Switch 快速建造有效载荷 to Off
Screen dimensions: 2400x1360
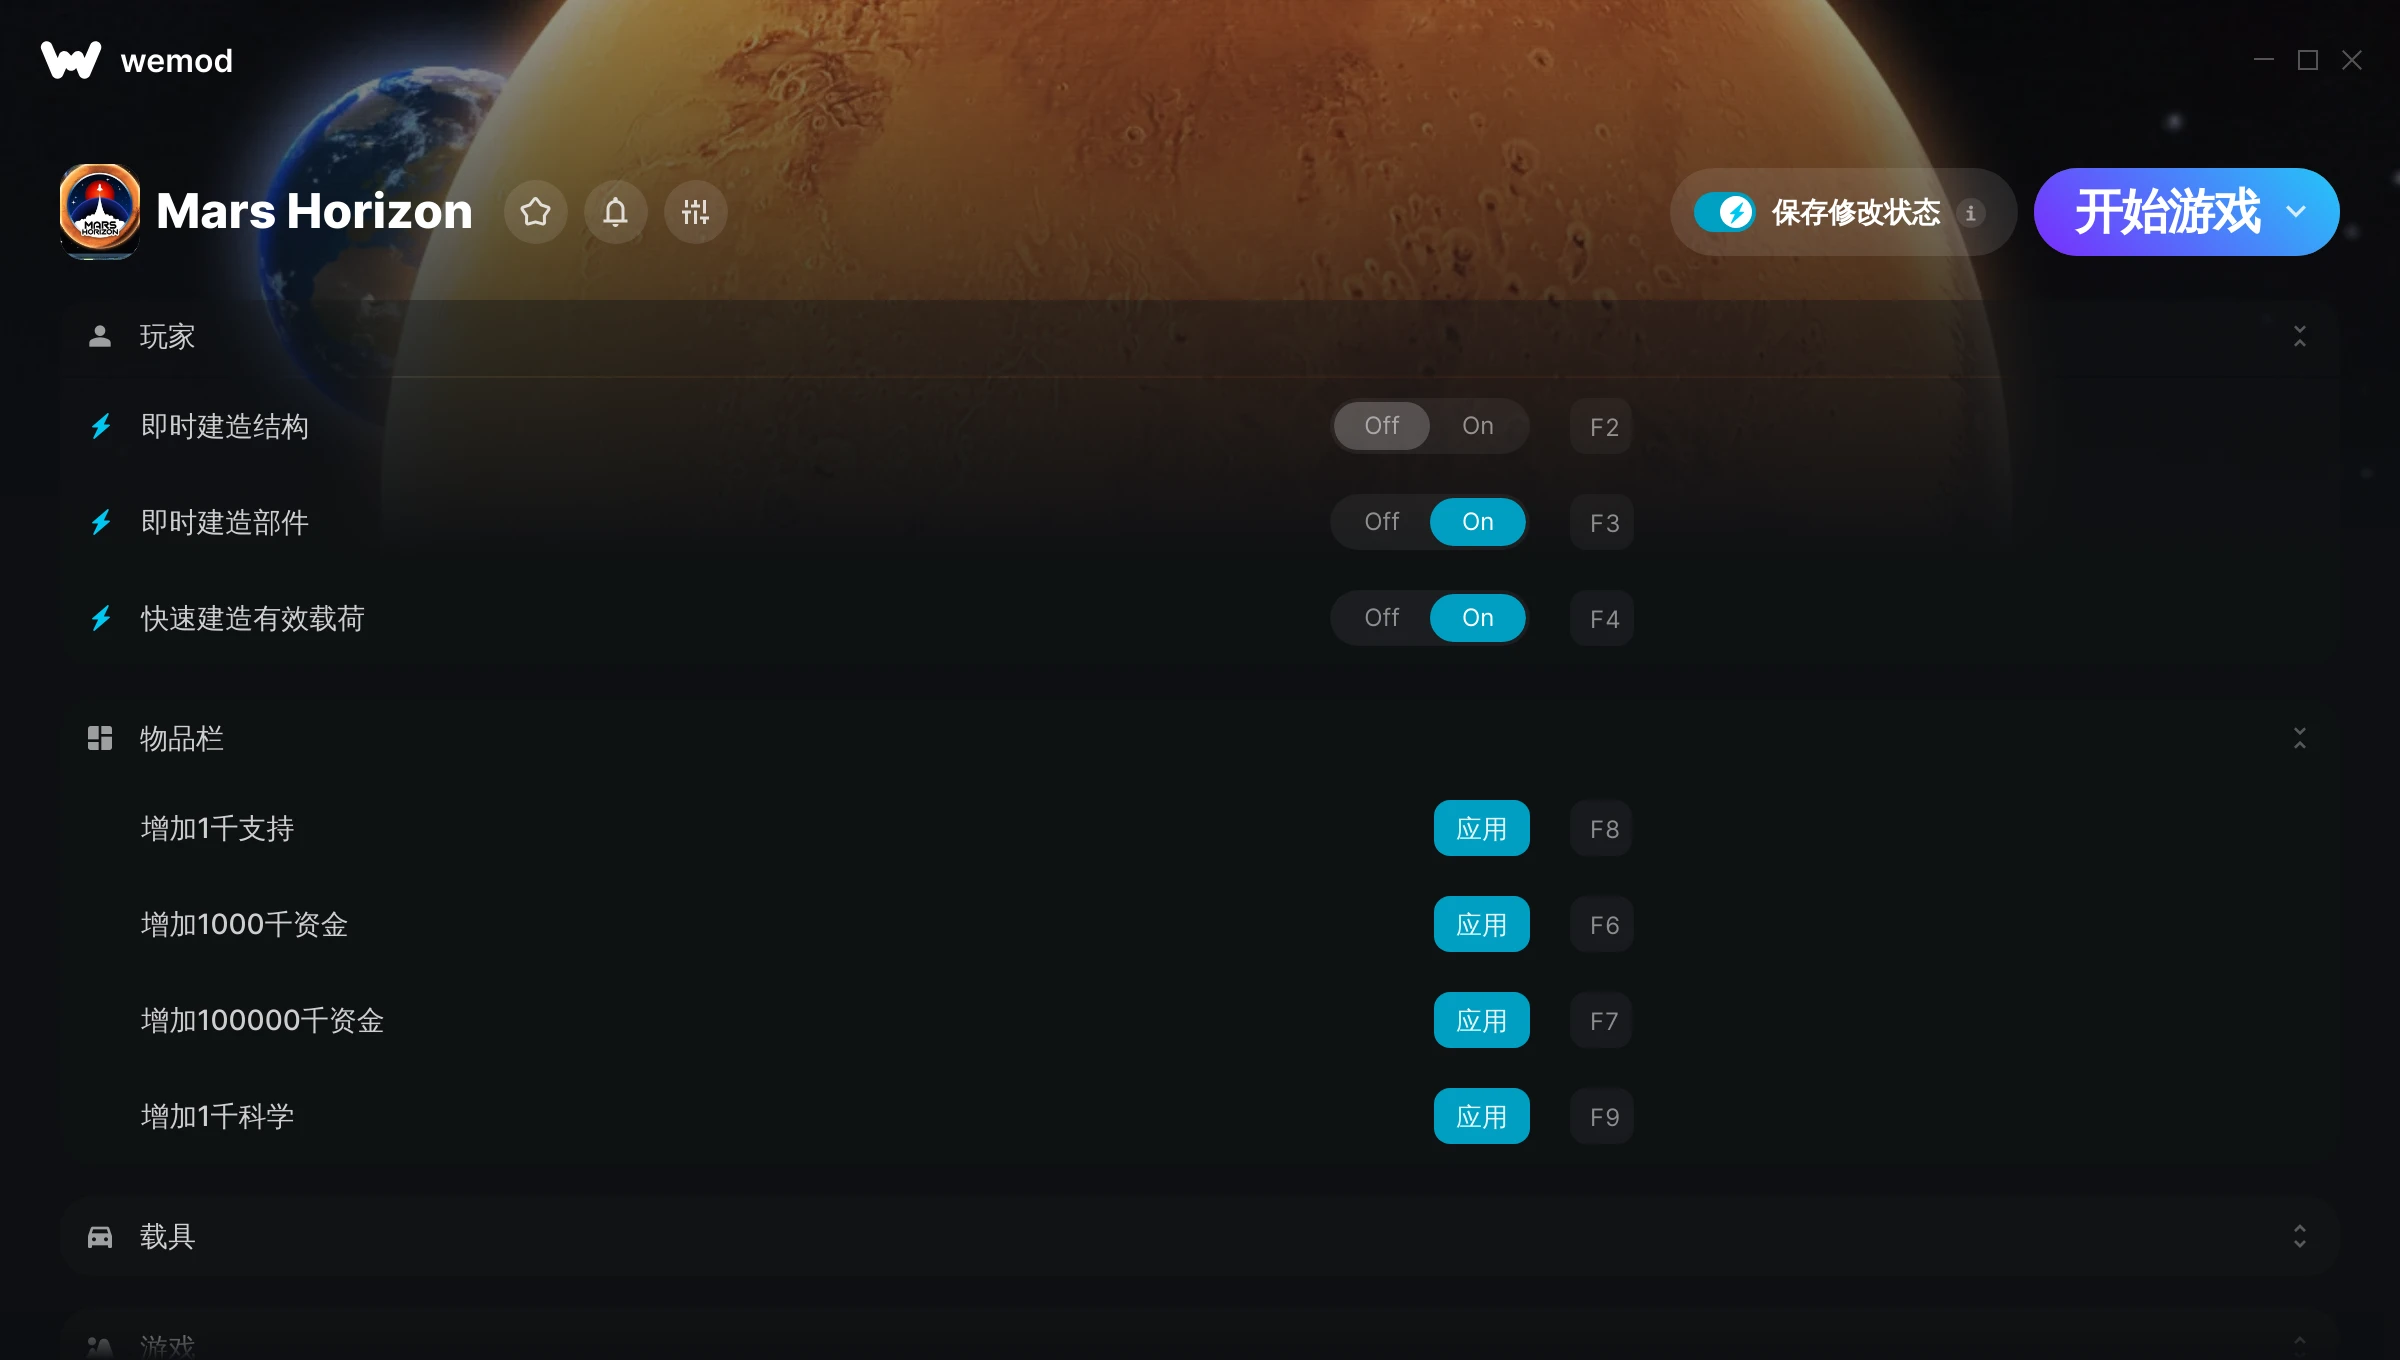coord(1381,618)
